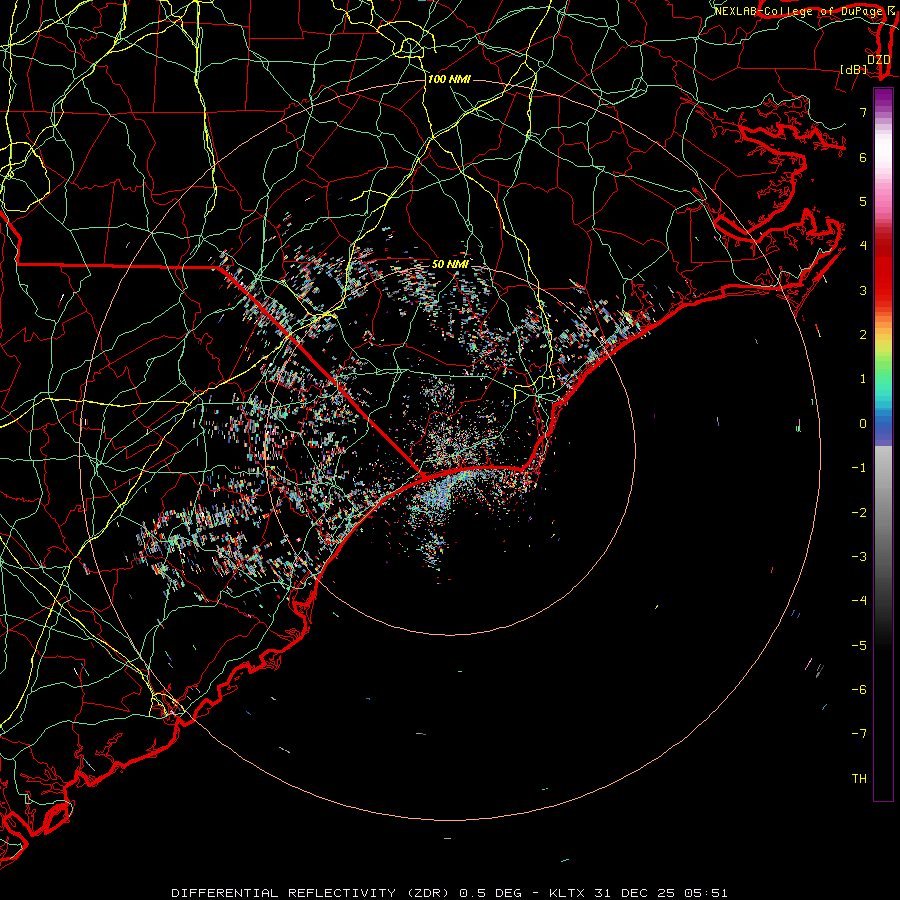Click the 0 value on the color scale
The height and width of the screenshot is (900, 900).
[x=863, y=424]
